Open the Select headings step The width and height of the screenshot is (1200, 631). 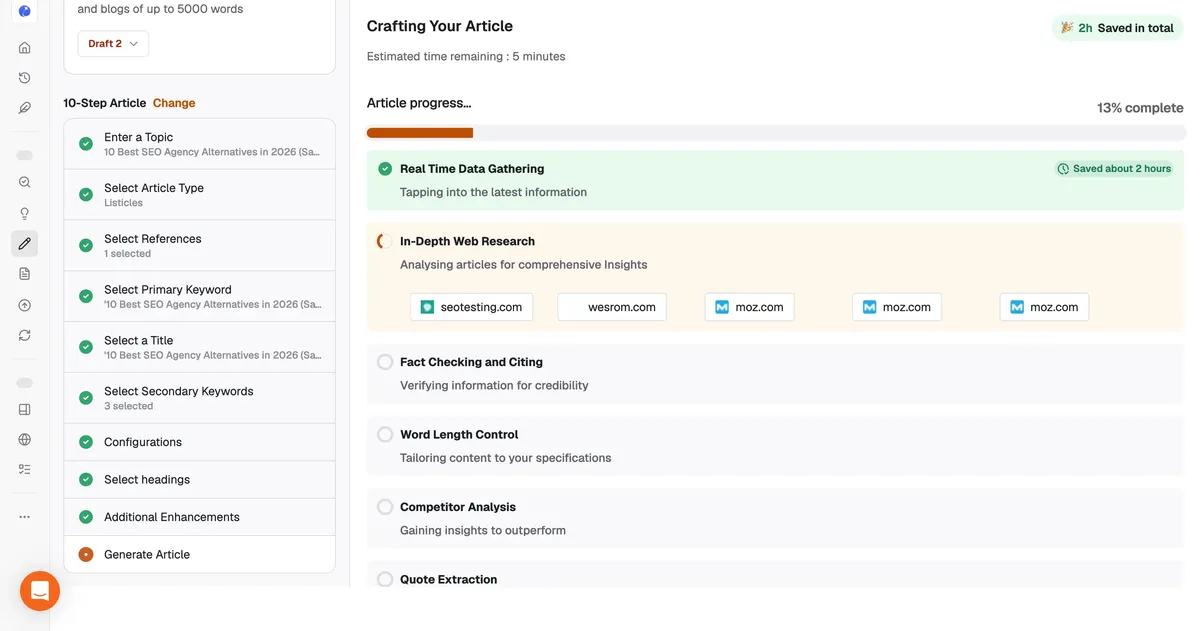(x=200, y=480)
